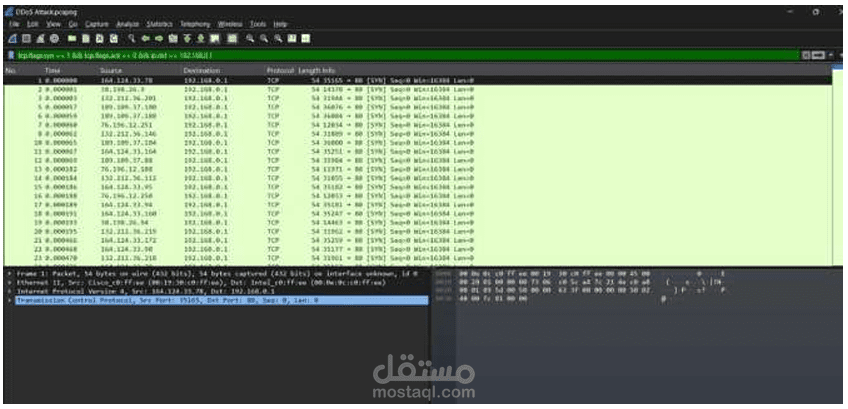Start capturing packets with the shark fin icon
The width and height of the screenshot is (848, 409).
tap(12, 38)
